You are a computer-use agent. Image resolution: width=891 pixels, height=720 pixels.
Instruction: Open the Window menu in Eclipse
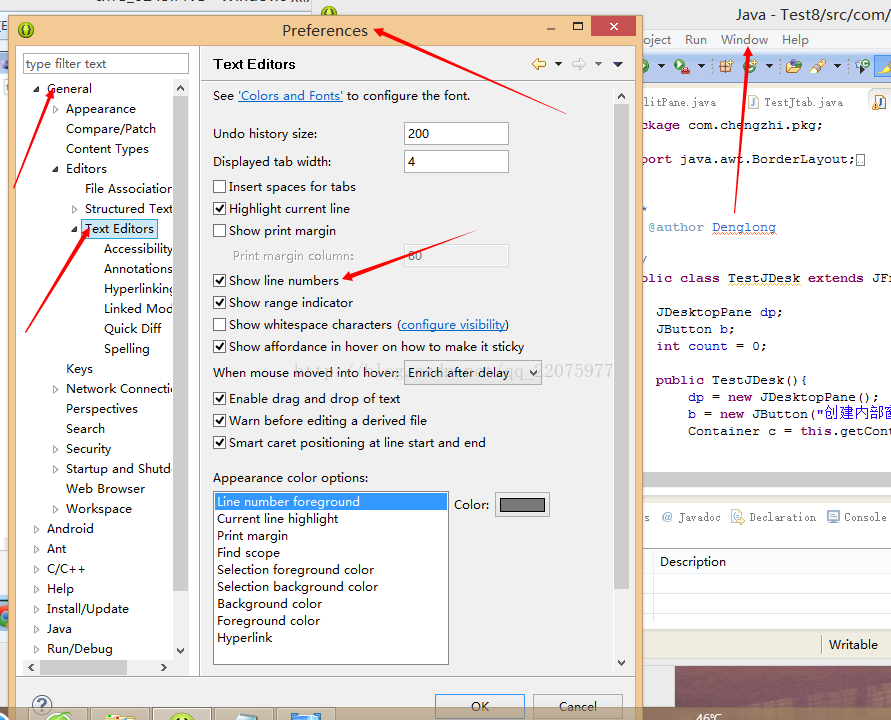pos(744,40)
